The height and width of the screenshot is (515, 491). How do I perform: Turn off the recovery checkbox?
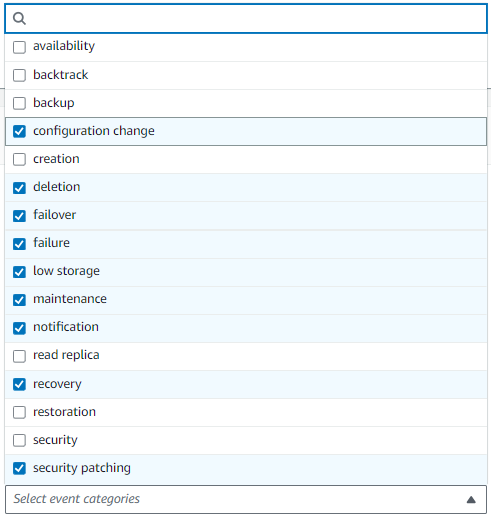point(19,384)
